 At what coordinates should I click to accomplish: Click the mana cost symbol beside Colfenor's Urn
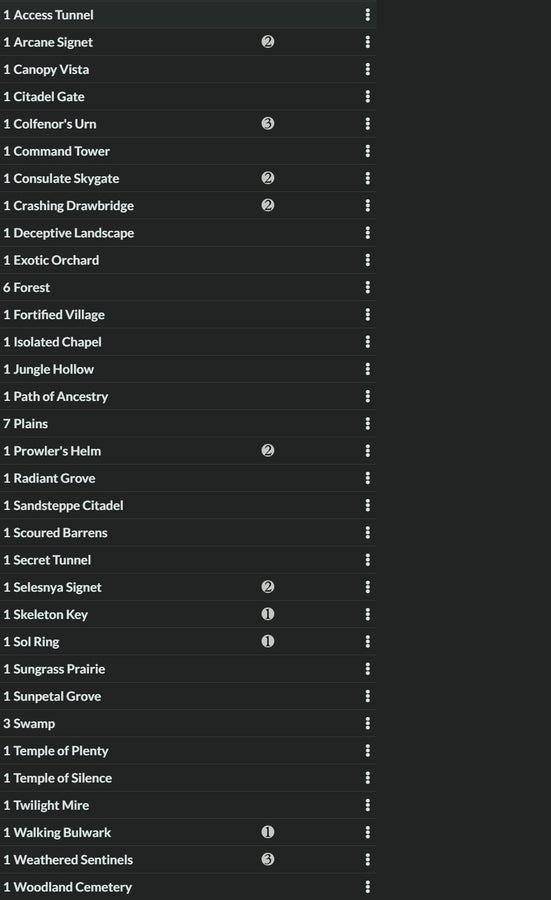(x=267, y=123)
